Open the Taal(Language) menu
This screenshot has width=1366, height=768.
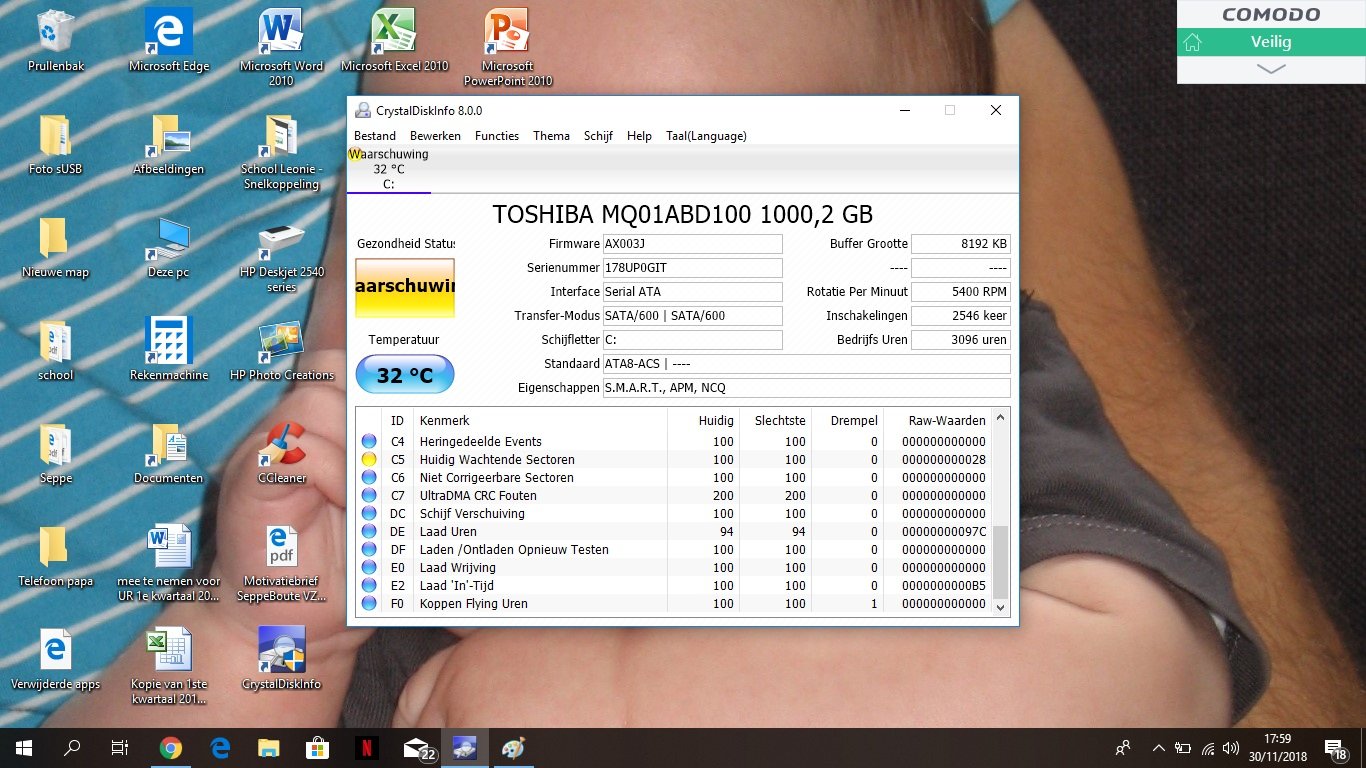[706, 136]
